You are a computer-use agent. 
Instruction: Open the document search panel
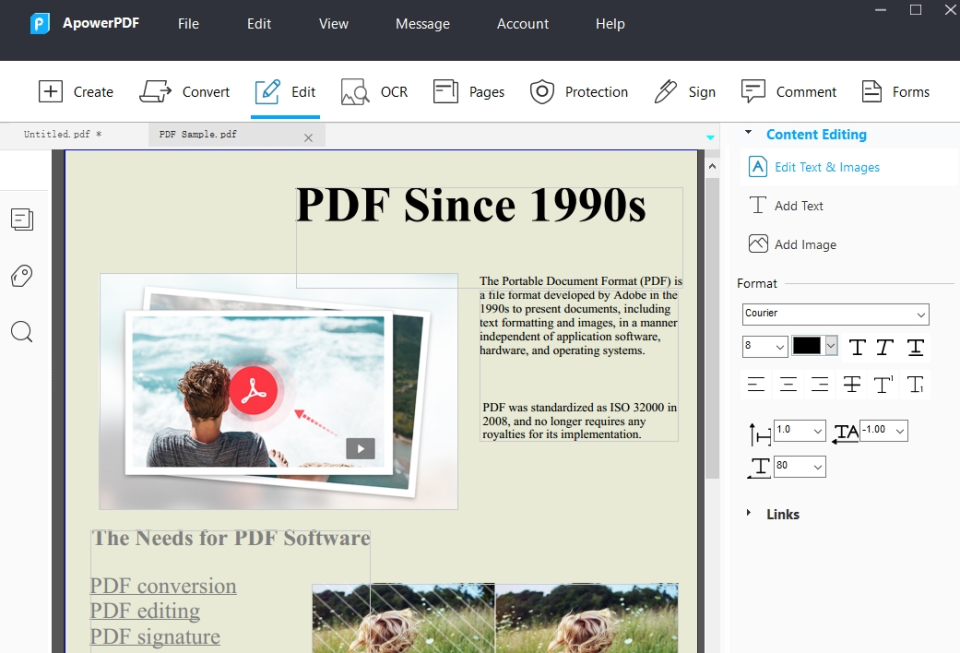coord(22,331)
